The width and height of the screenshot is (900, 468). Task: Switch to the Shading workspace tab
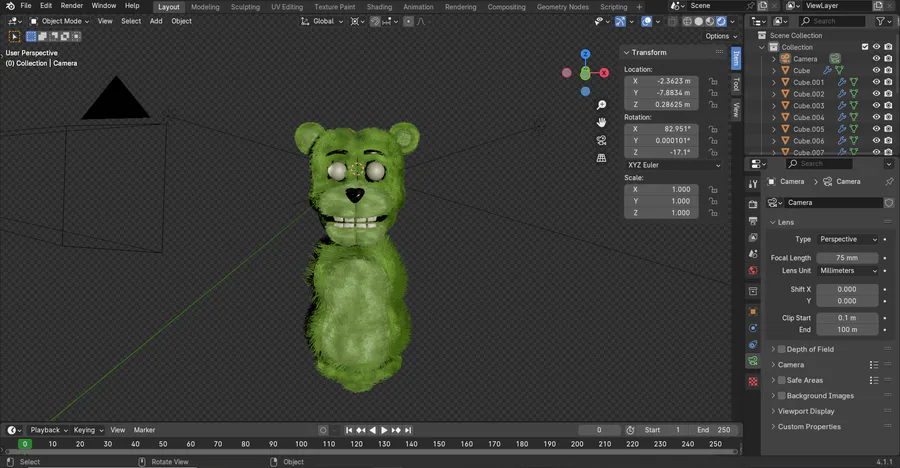(379, 7)
